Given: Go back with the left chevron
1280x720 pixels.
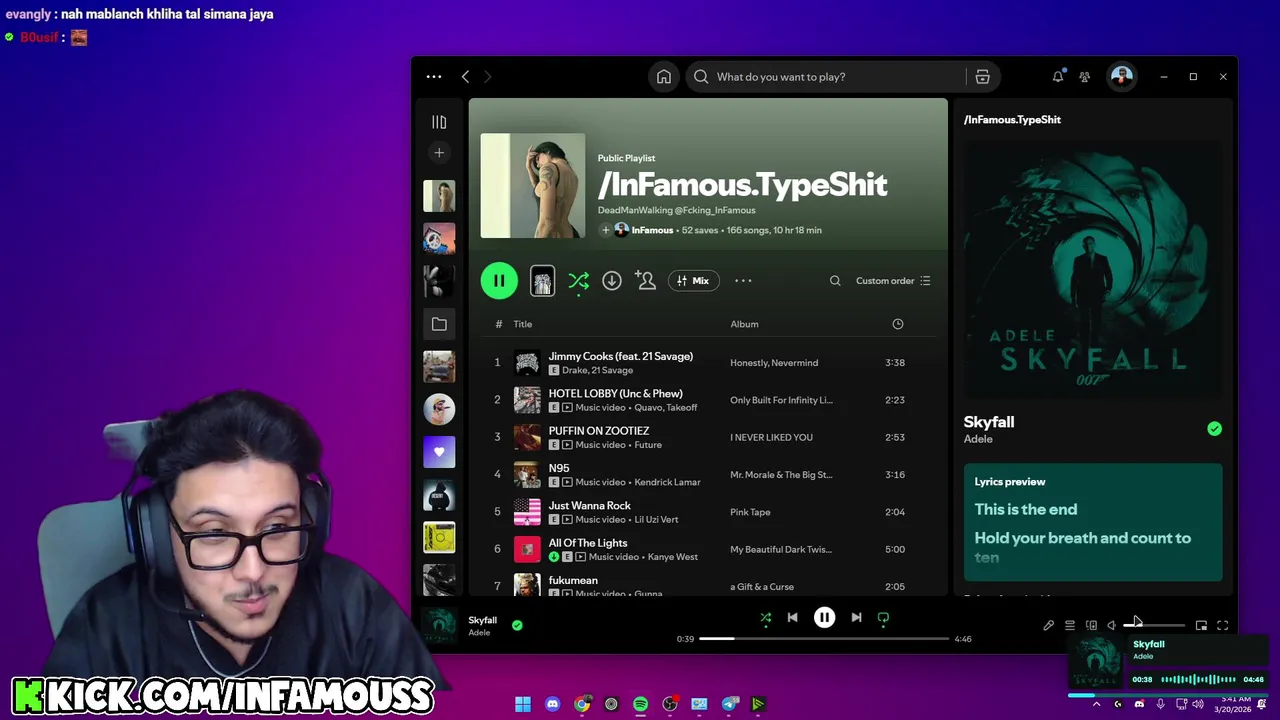Looking at the screenshot, I should [x=465, y=77].
